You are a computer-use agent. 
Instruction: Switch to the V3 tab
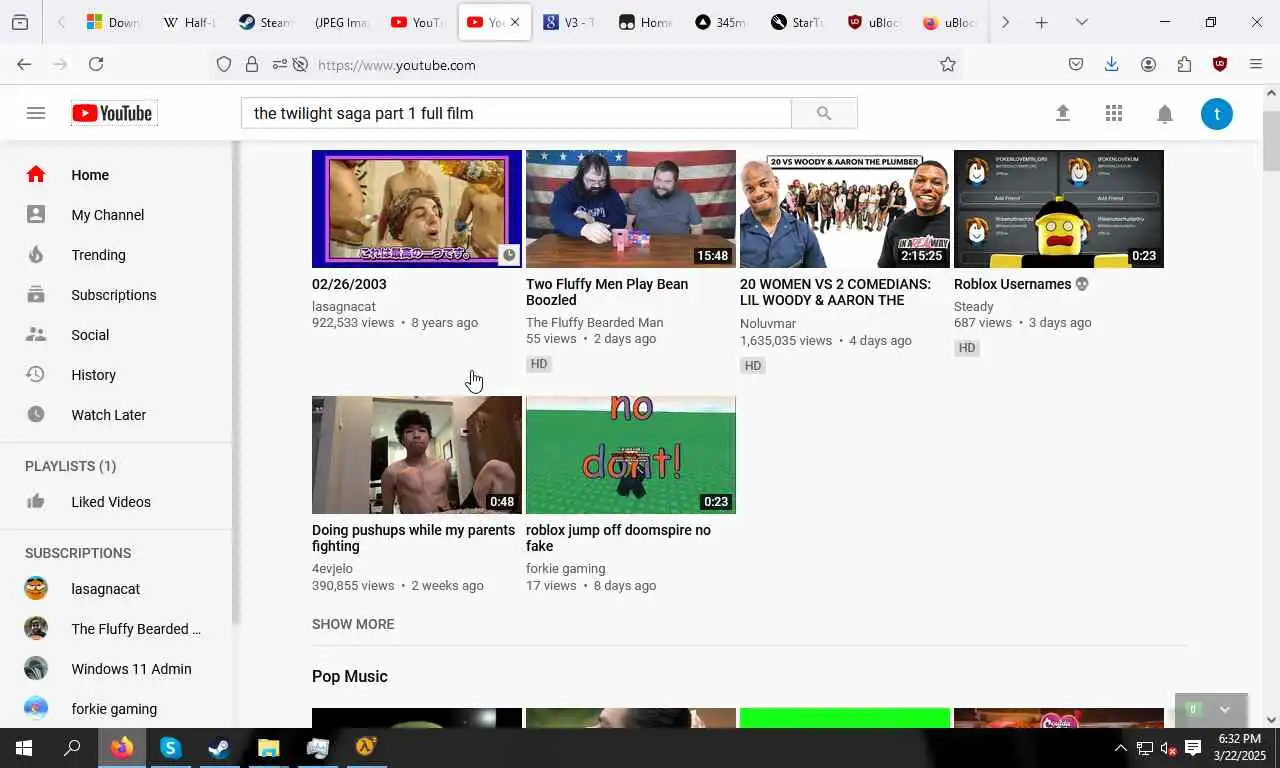pos(570,22)
